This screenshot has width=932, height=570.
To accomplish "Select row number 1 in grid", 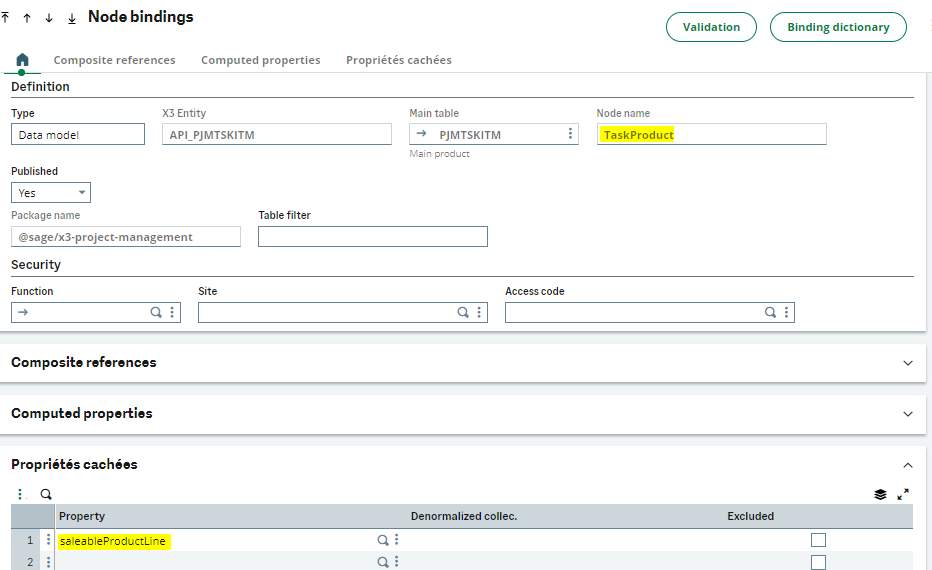I will tap(30, 540).
